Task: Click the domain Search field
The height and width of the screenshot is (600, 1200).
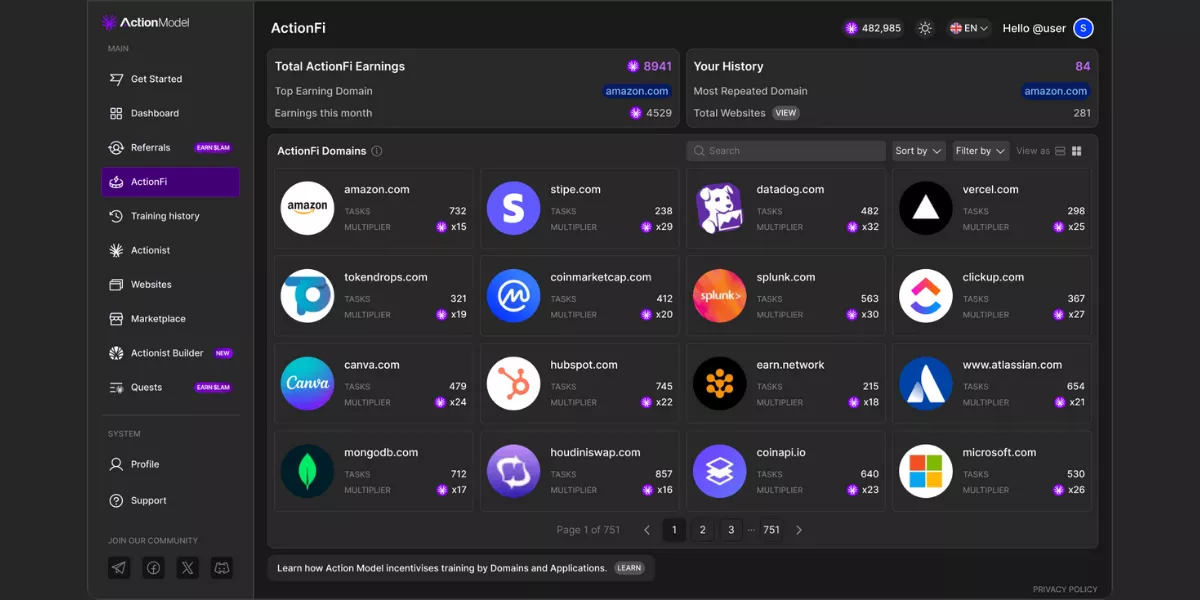Action: 786,151
